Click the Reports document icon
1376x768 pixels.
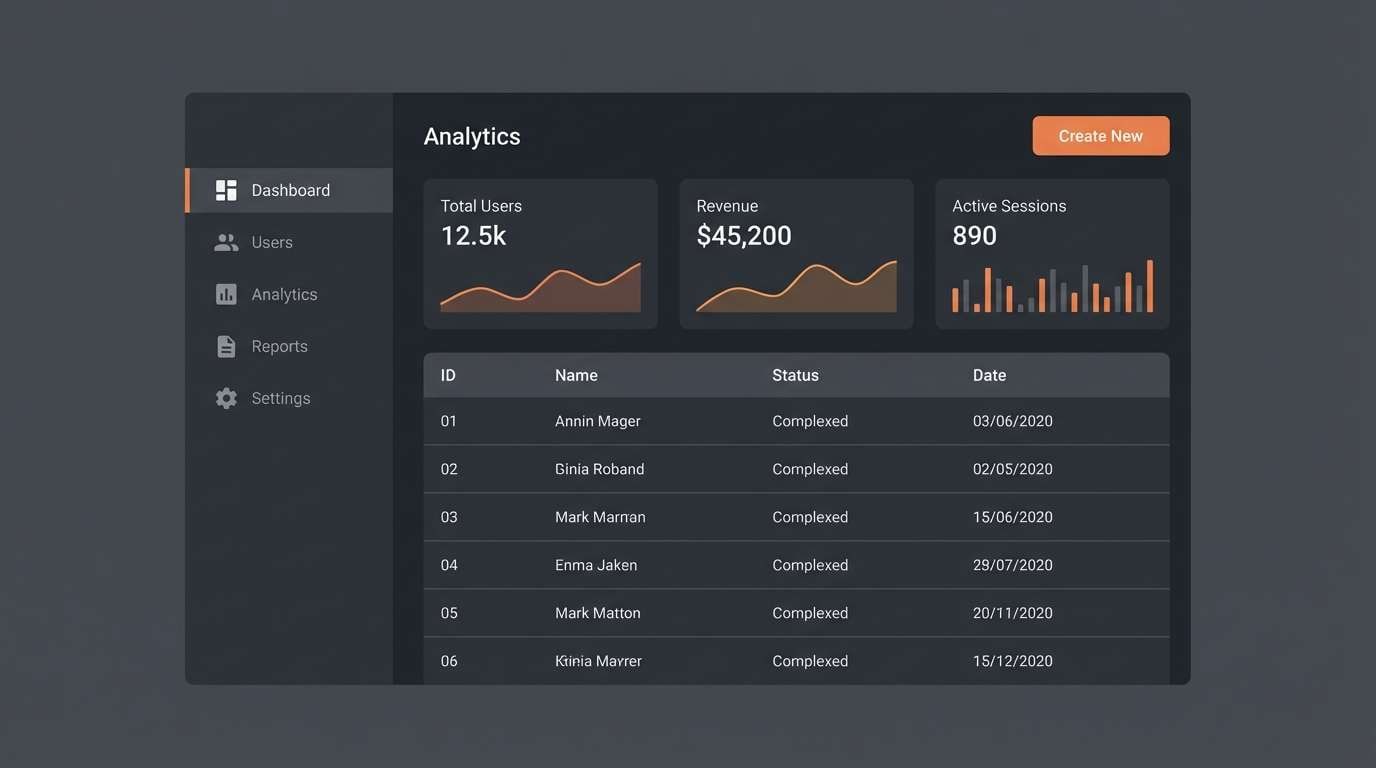coord(227,345)
